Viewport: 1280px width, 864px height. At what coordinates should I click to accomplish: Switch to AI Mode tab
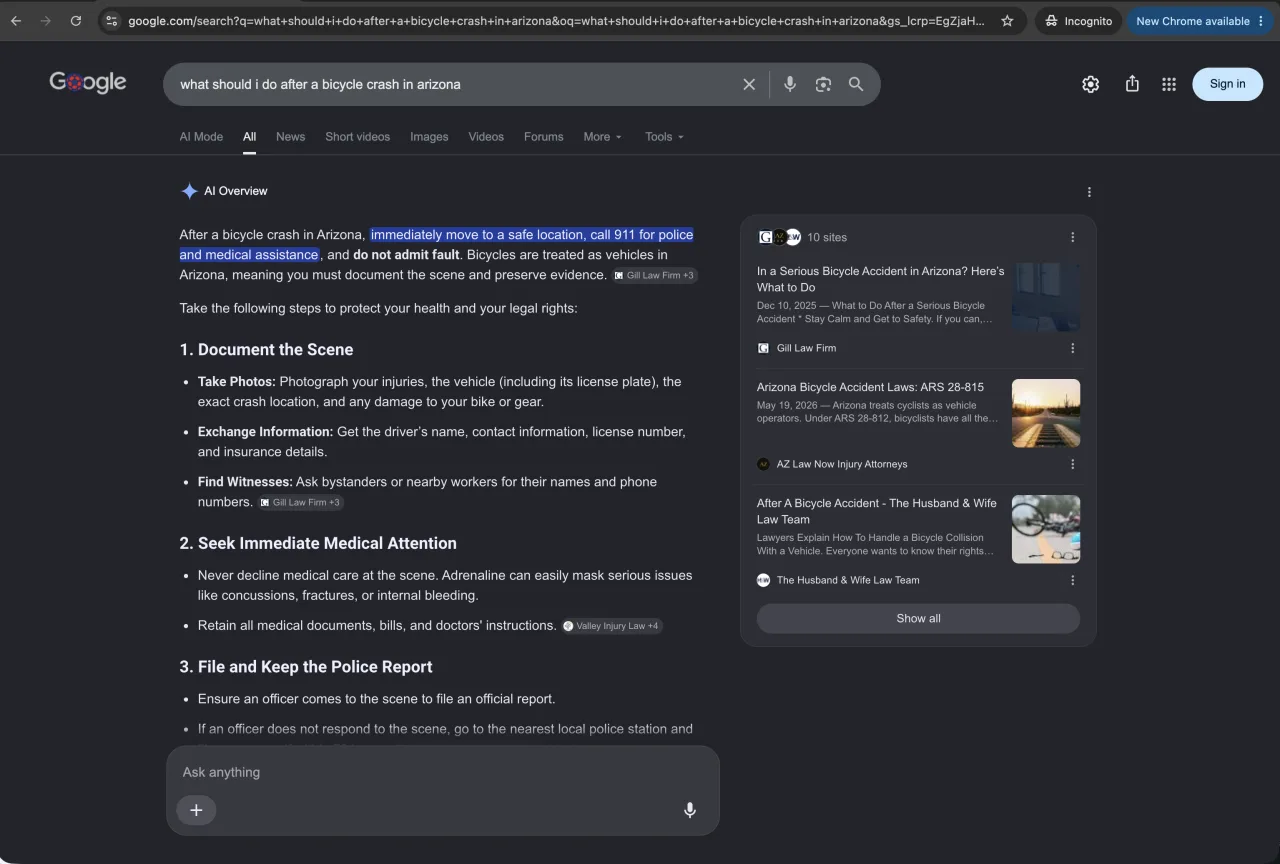[201, 137]
